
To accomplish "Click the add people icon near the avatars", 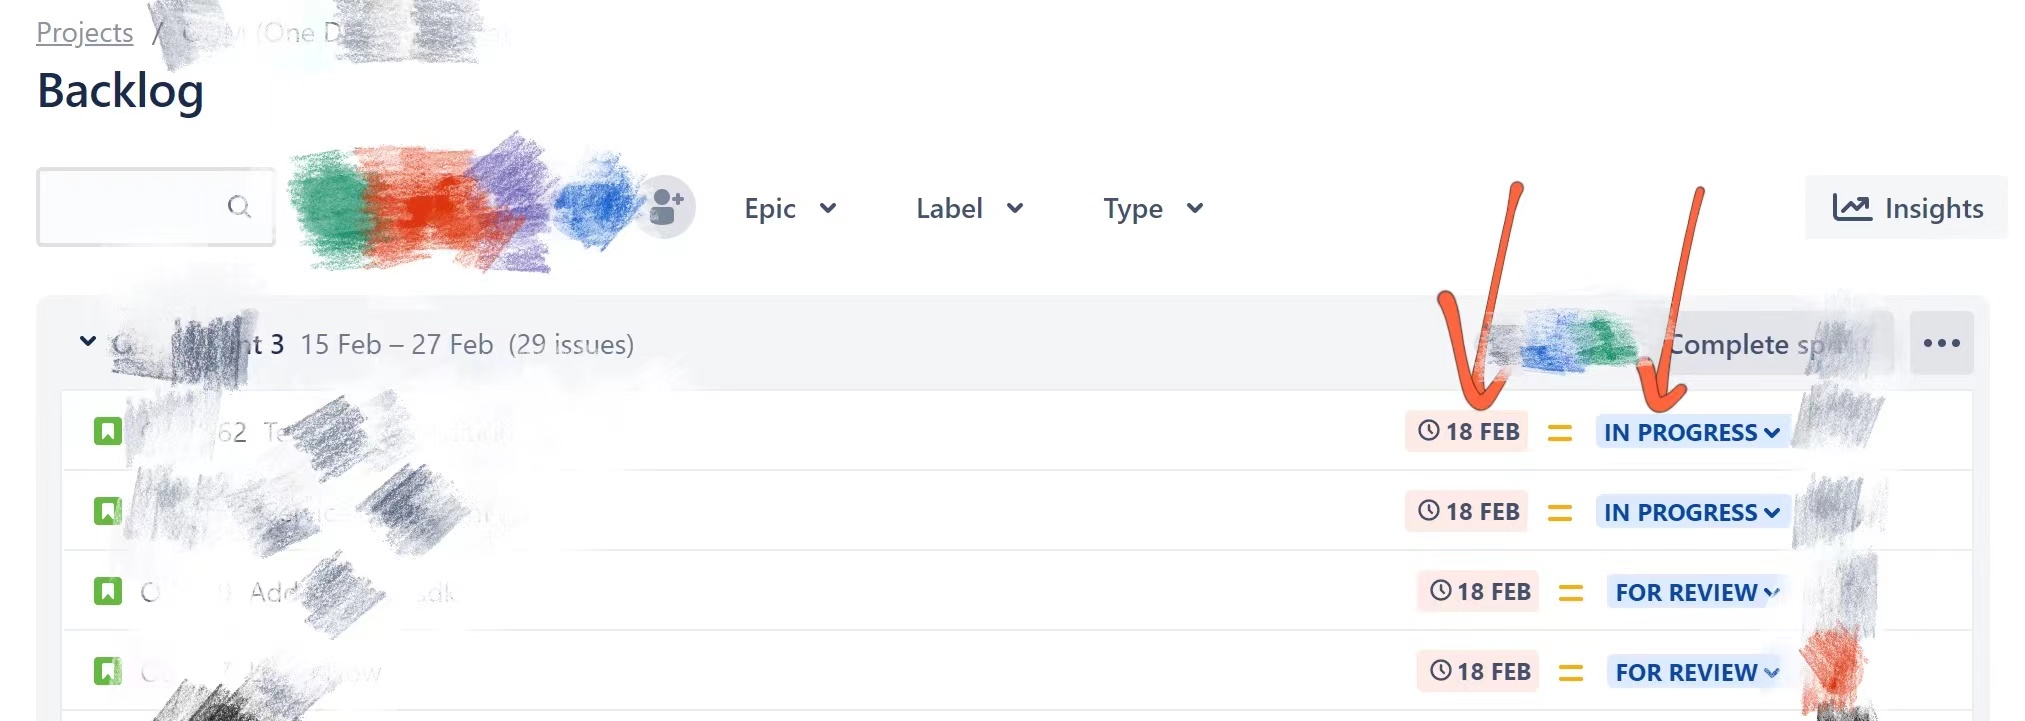I will [x=665, y=207].
